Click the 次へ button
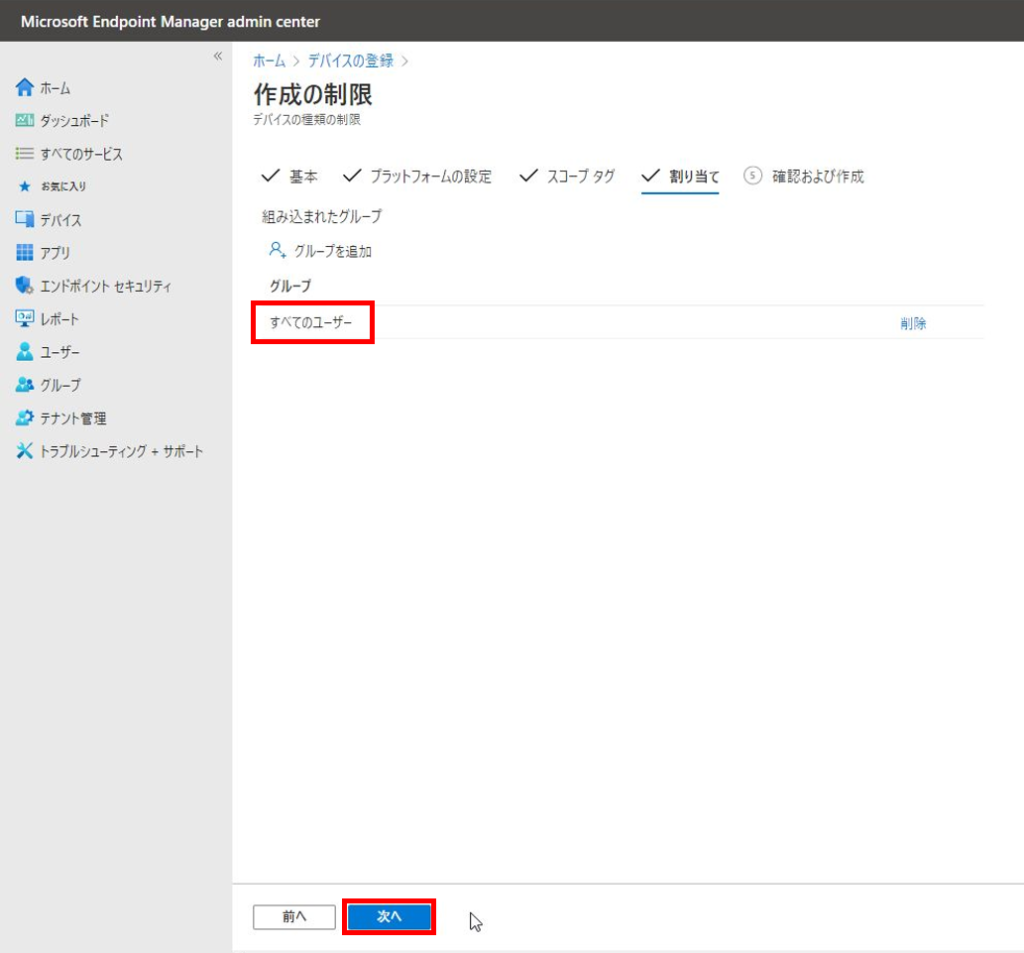1024x953 pixels. click(x=389, y=916)
